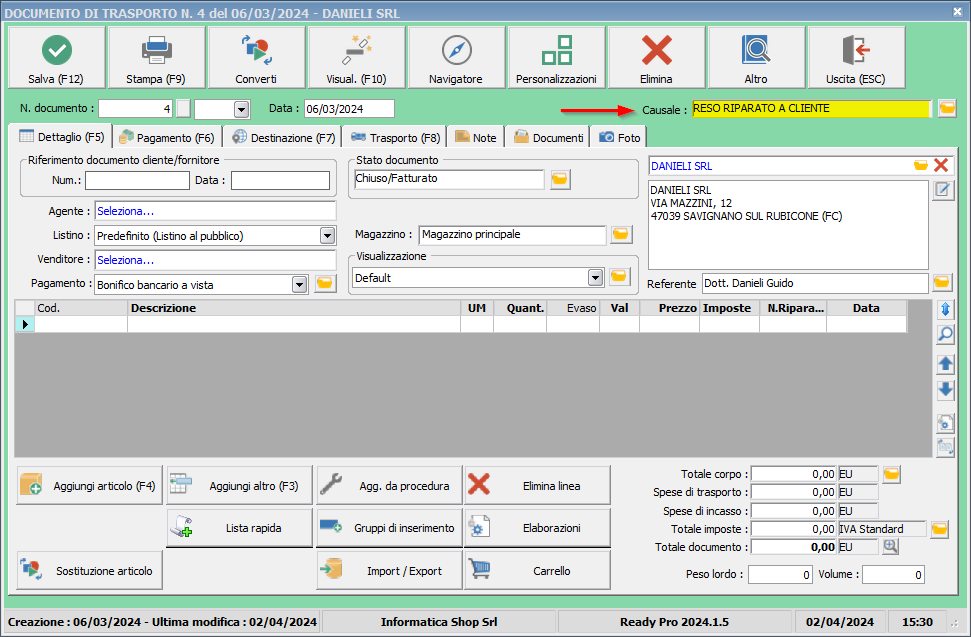
Task: Click the document gear icon beside grid
Action: (946, 424)
